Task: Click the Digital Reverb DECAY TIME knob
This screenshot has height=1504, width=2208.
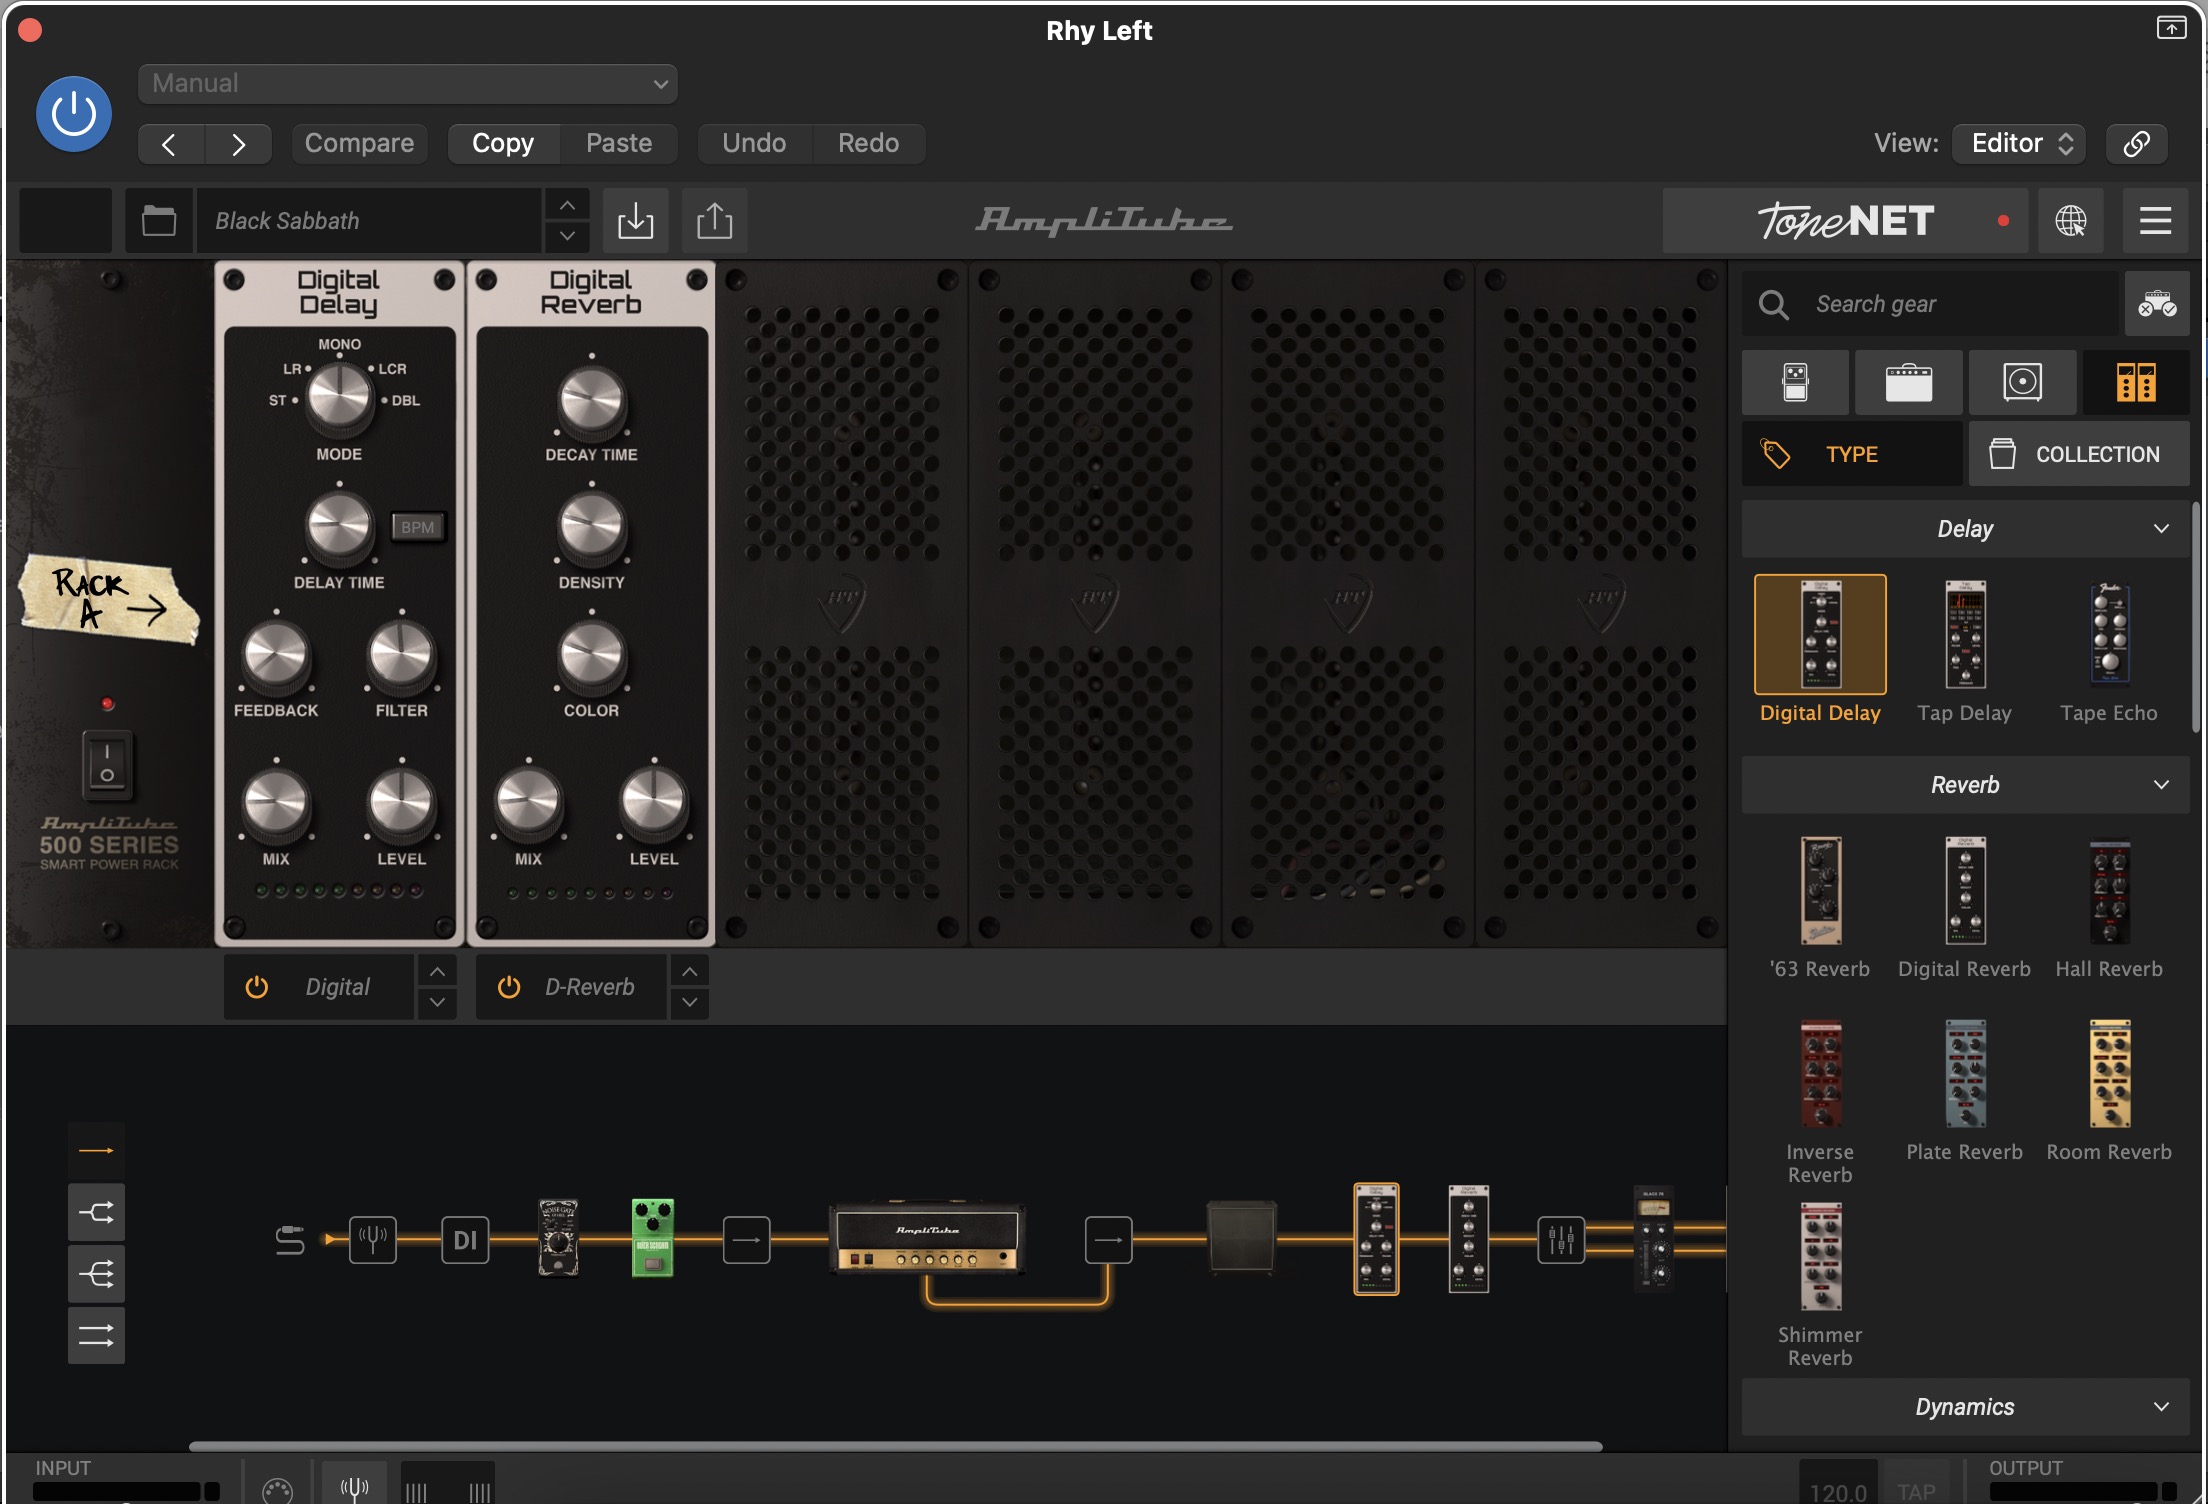Action: coord(591,400)
